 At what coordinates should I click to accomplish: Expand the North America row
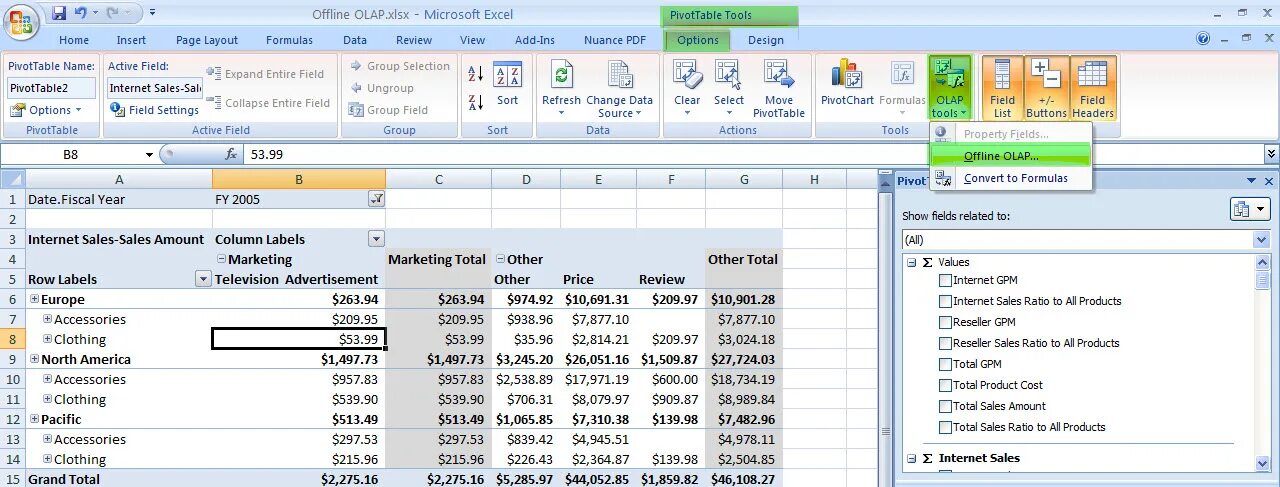(x=34, y=359)
